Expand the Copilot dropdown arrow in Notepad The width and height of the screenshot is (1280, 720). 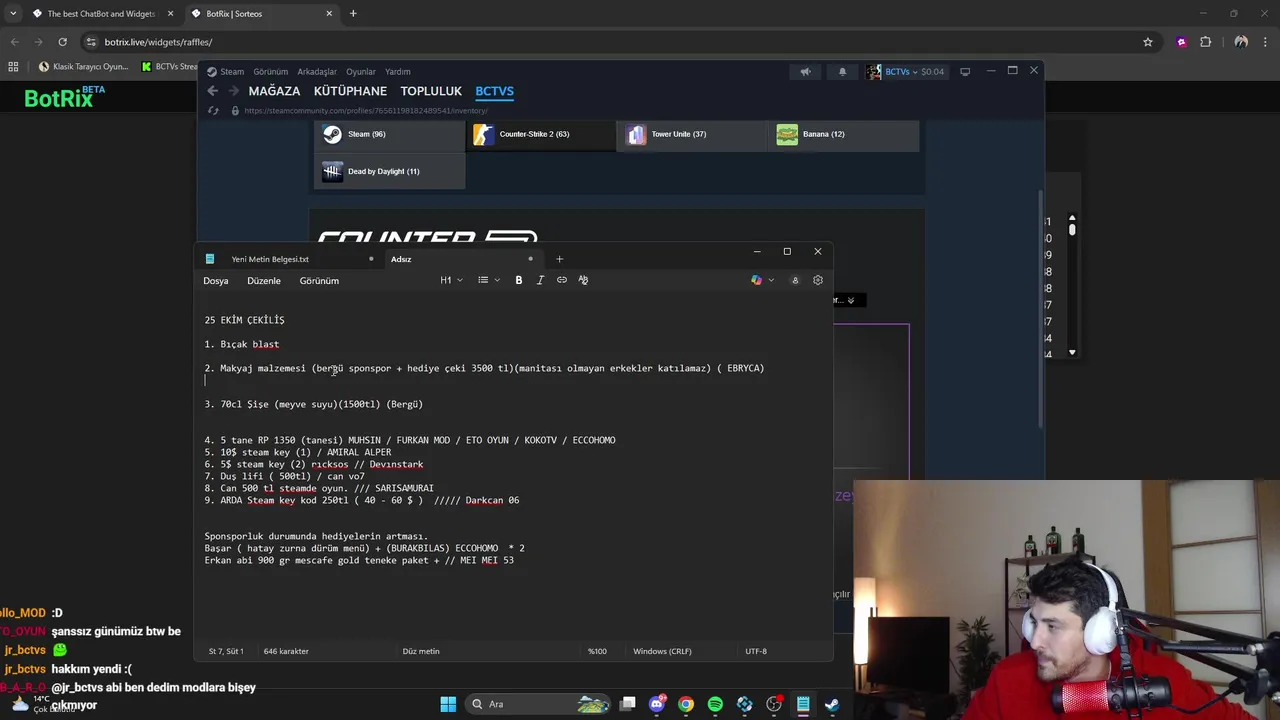pyautogui.click(x=769, y=280)
